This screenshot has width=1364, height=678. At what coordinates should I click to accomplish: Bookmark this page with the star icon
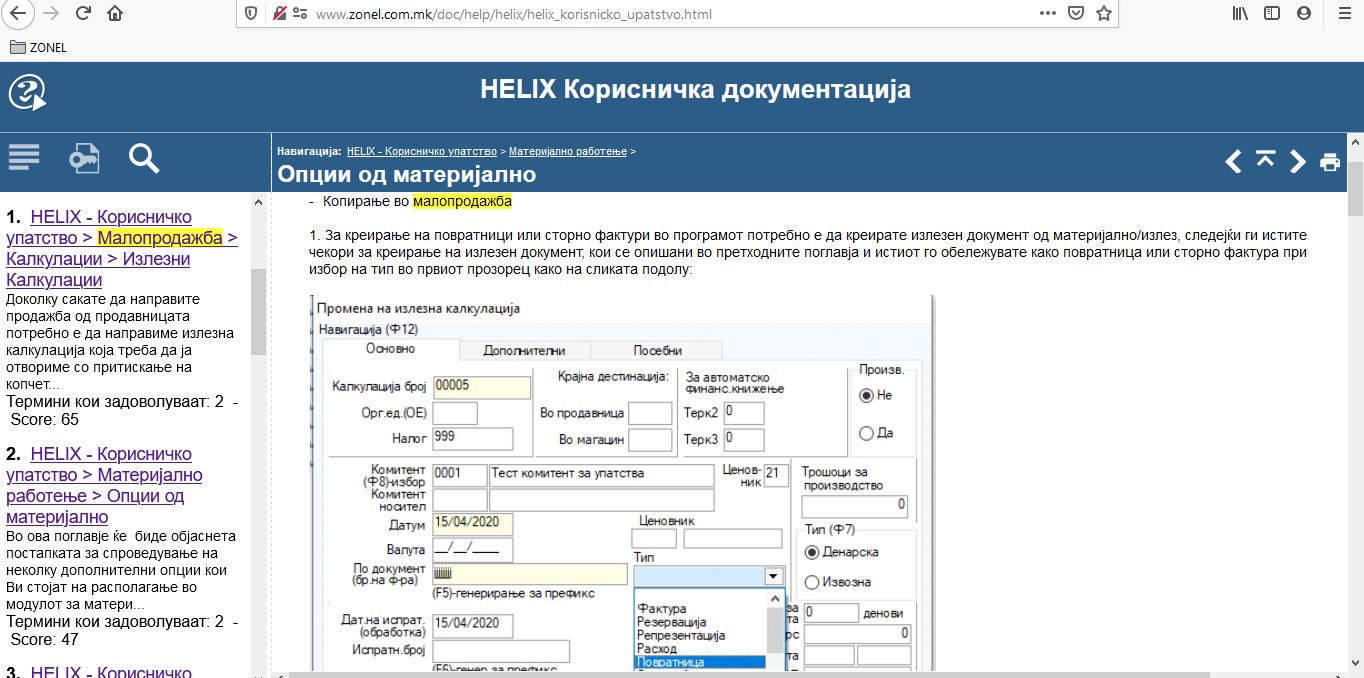(x=1103, y=14)
